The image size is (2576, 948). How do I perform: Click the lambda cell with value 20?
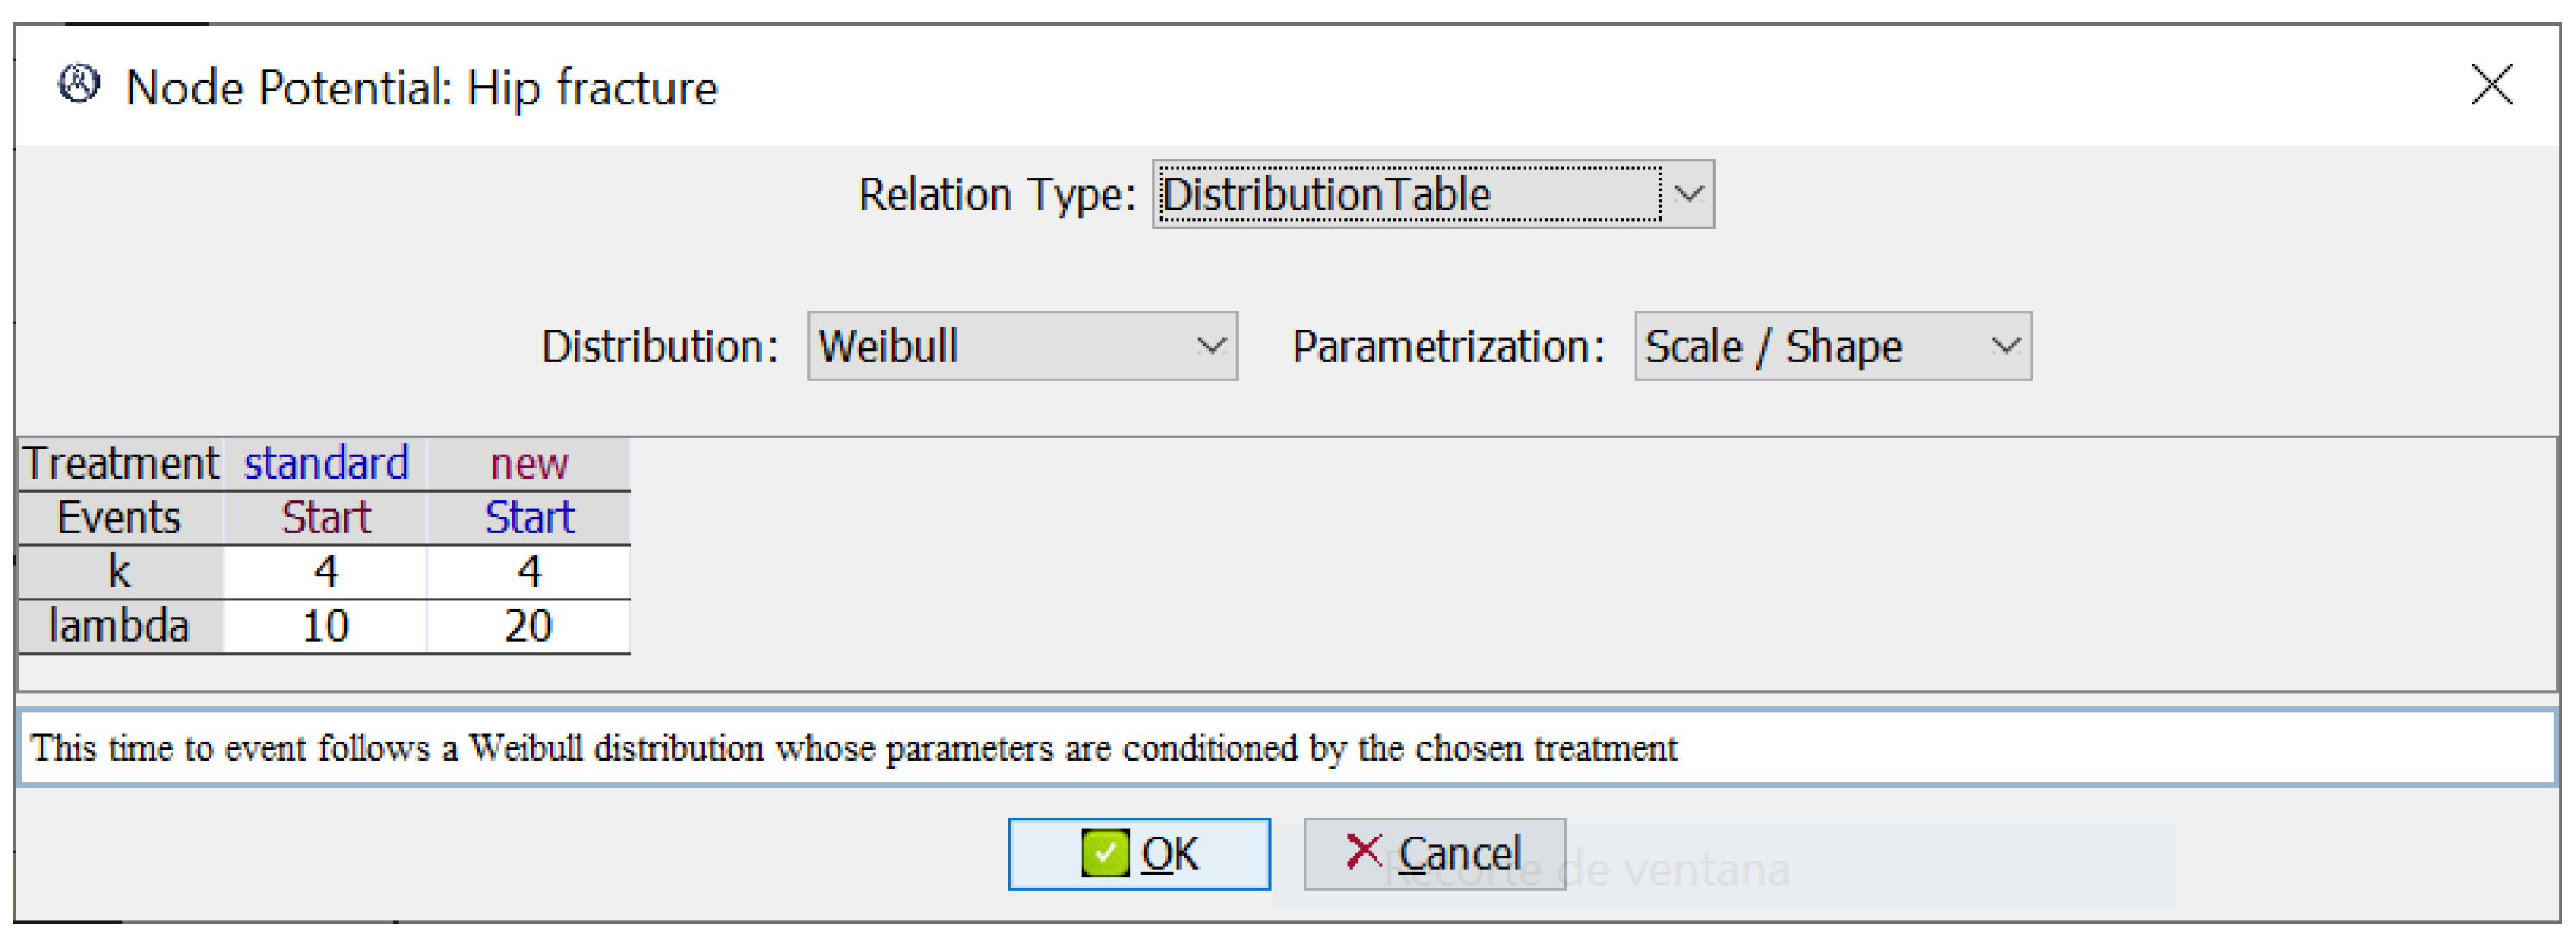(528, 627)
